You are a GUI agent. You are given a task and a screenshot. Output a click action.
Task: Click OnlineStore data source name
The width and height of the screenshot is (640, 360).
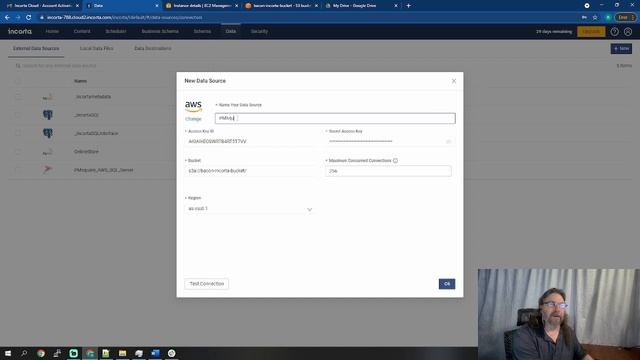[86, 151]
